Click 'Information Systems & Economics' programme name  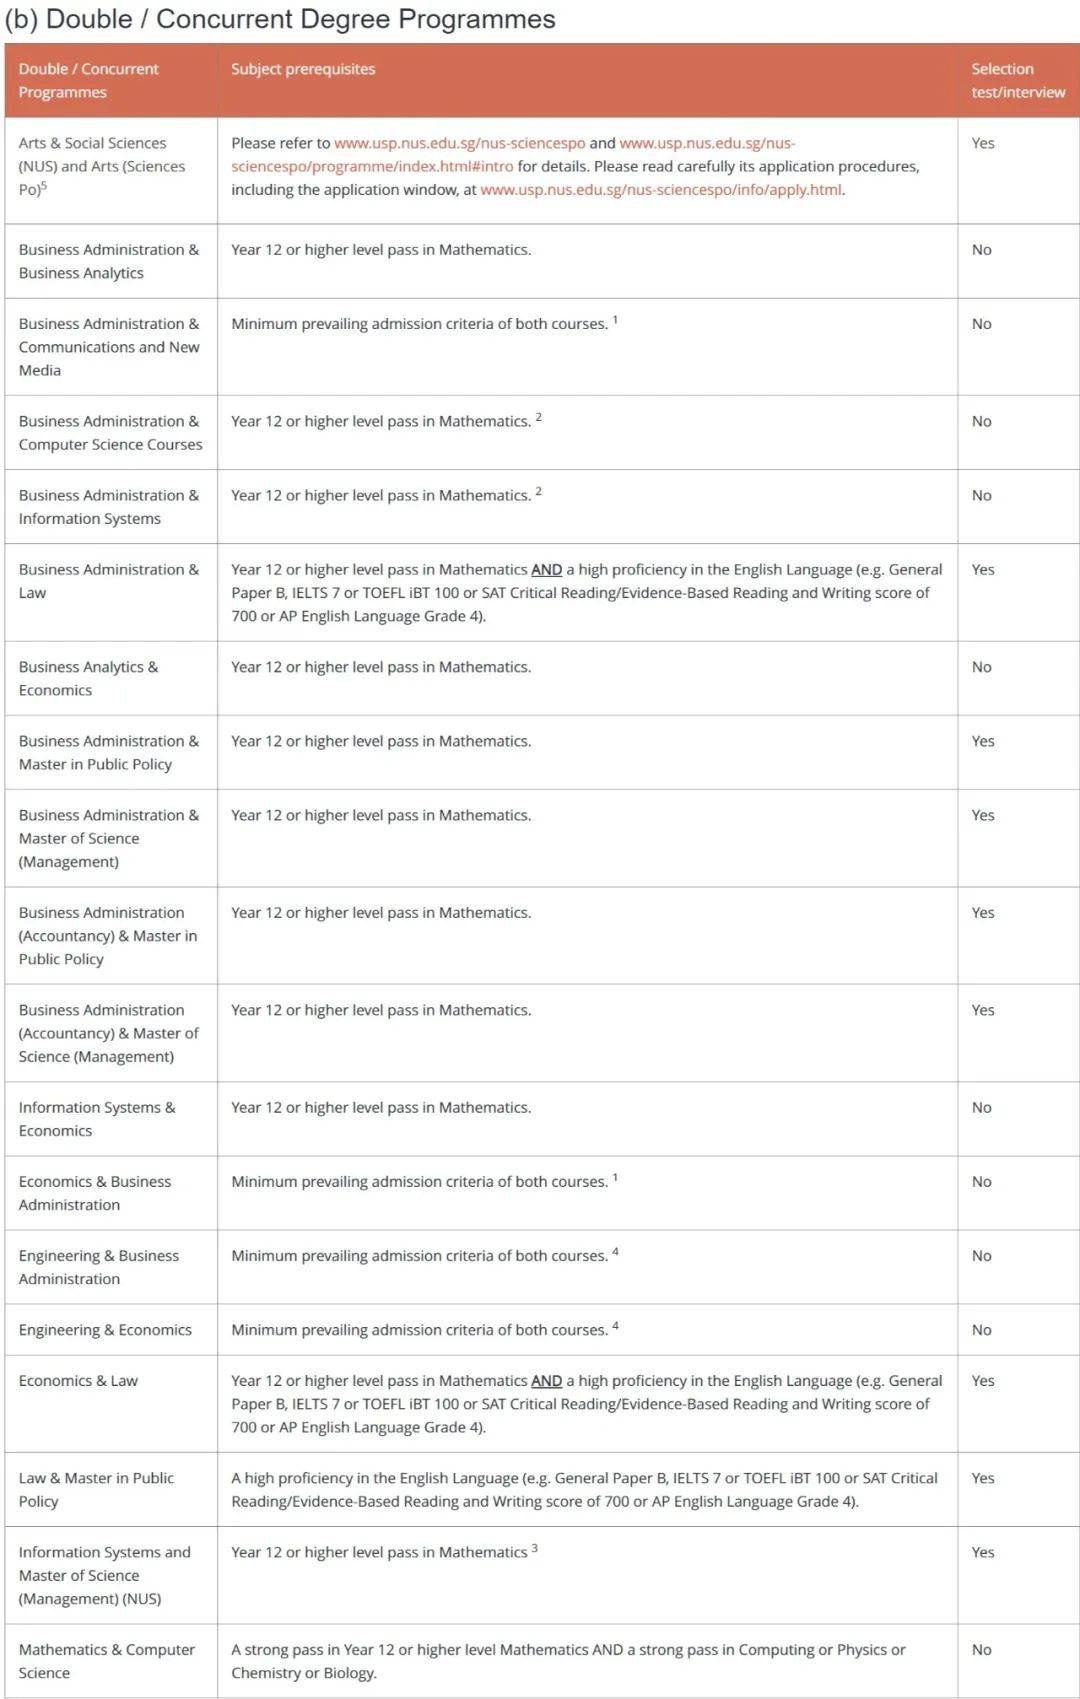point(96,1119)
